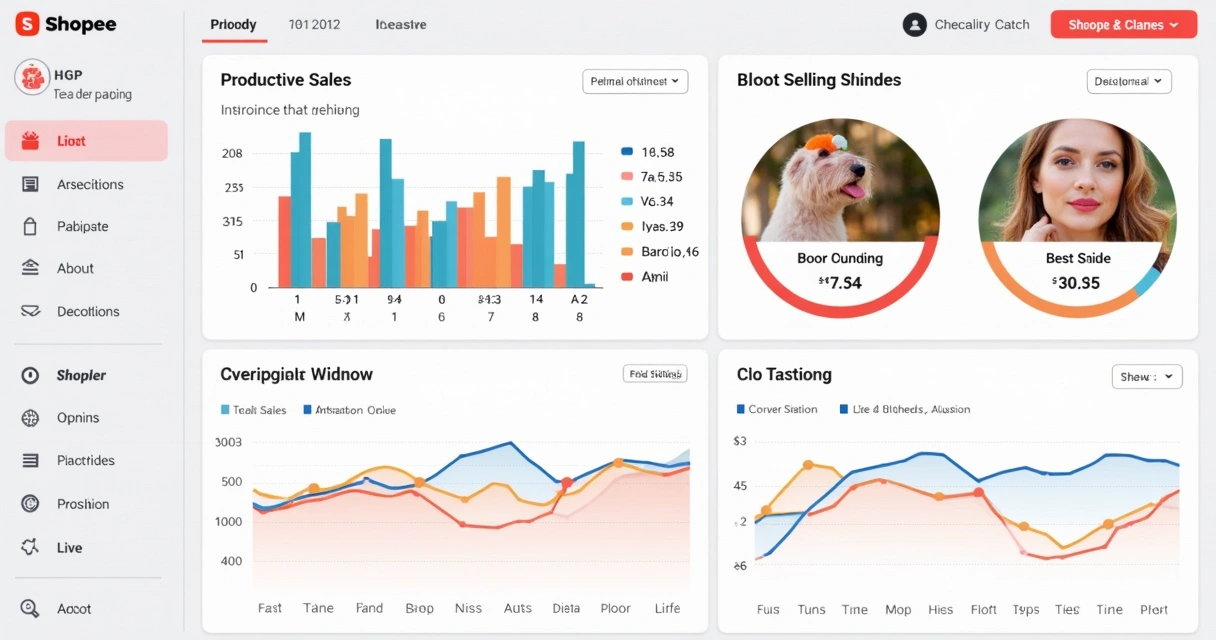
Task: Click the Decottions sidebar icon
Action: [30, 311]
